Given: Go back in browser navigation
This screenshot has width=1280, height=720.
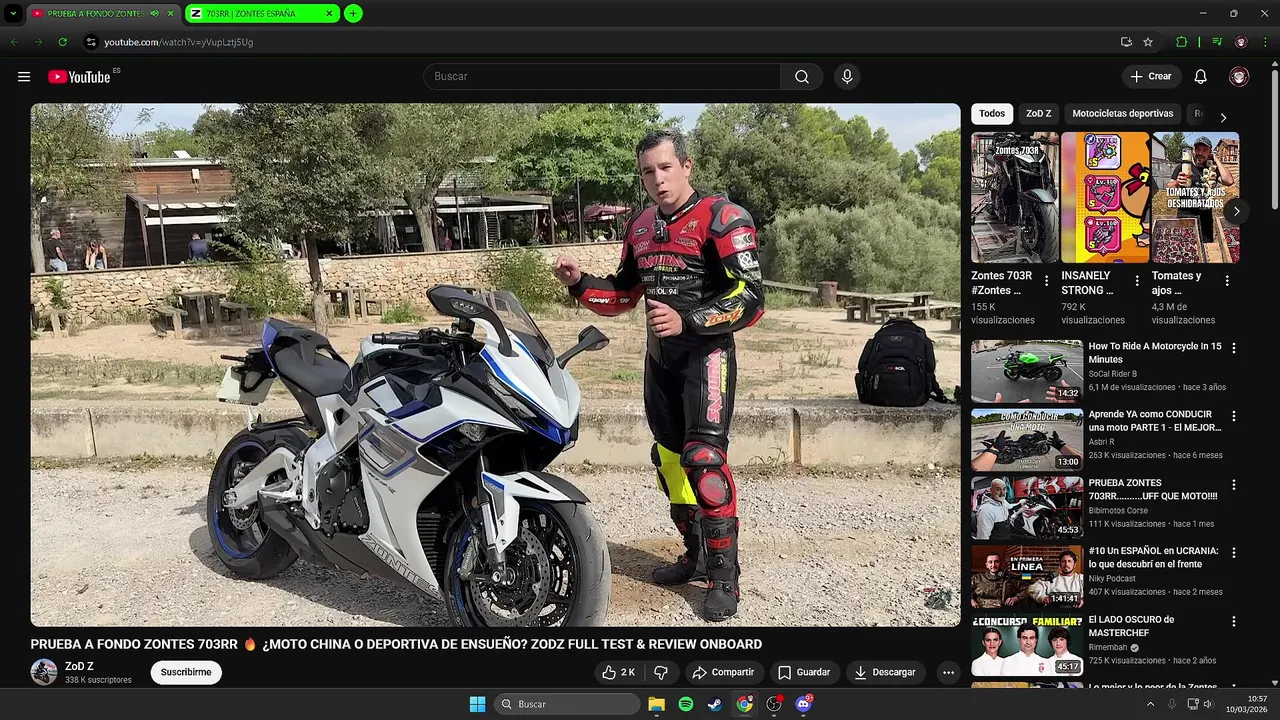Looking at the screenshot, I should point(14,42).
